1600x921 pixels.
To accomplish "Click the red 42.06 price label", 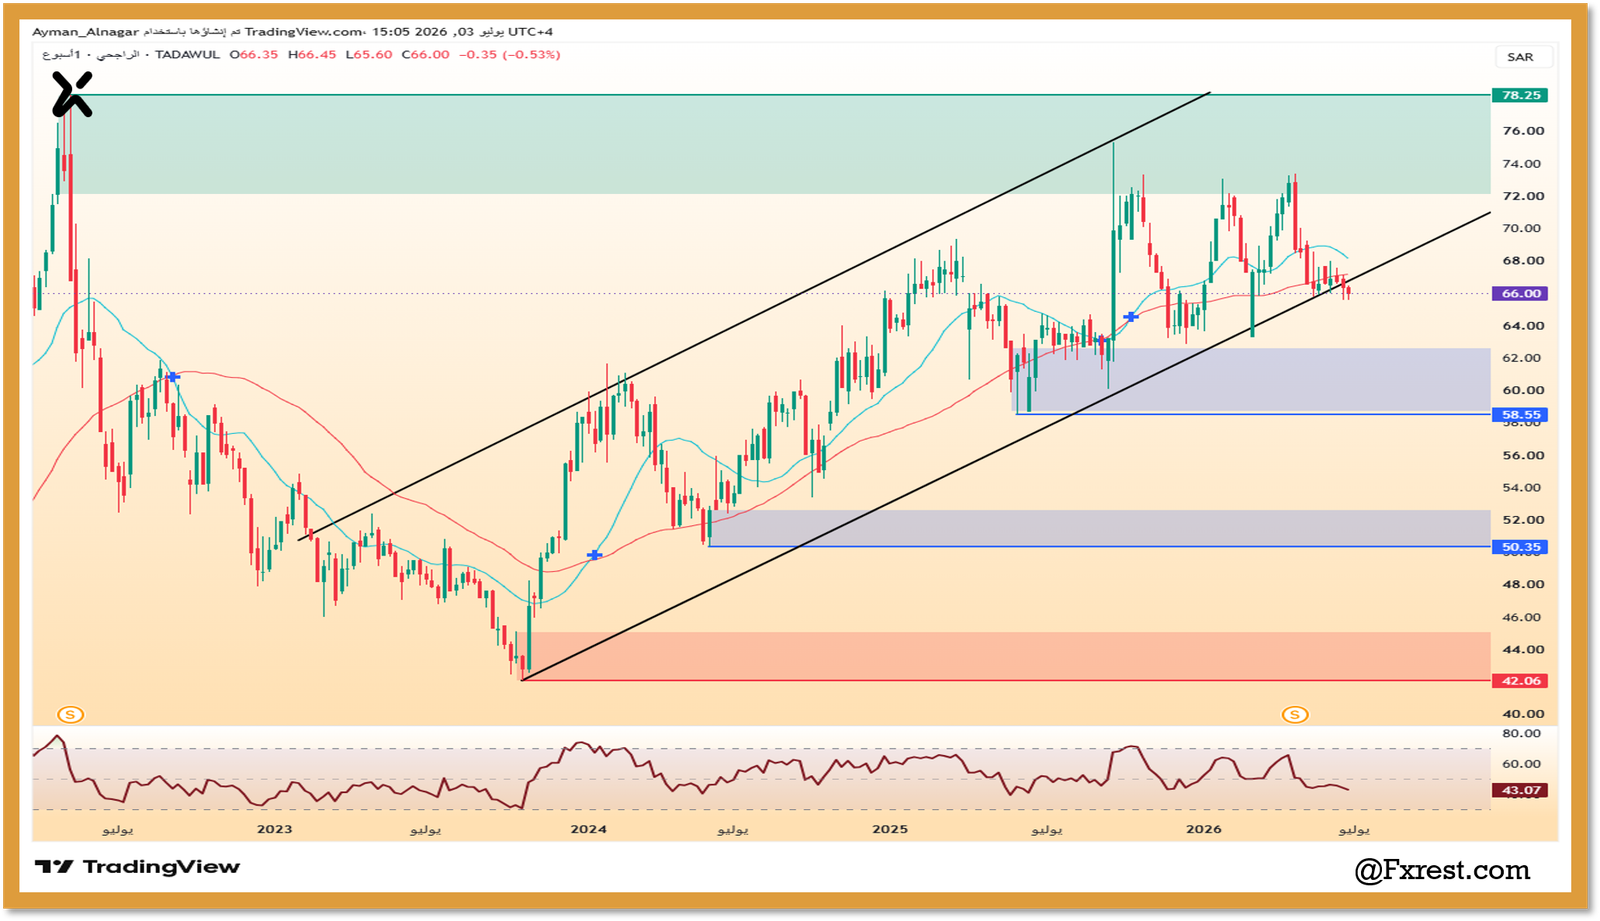I will 1520,681.
